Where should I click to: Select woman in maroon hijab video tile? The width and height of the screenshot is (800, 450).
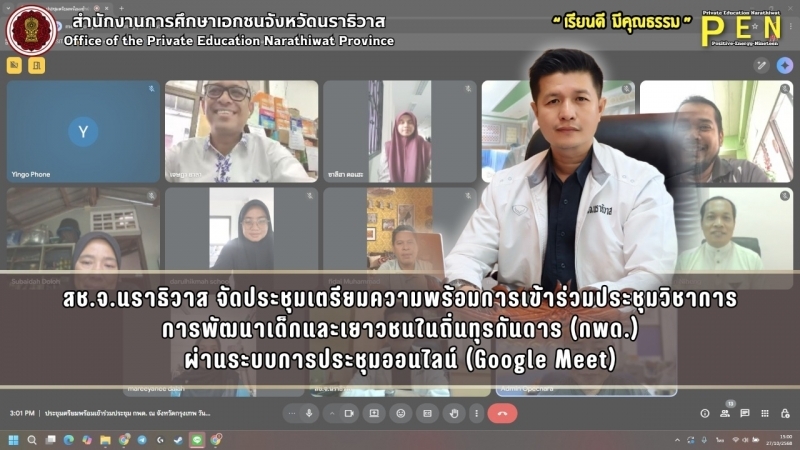click(399, 132)
